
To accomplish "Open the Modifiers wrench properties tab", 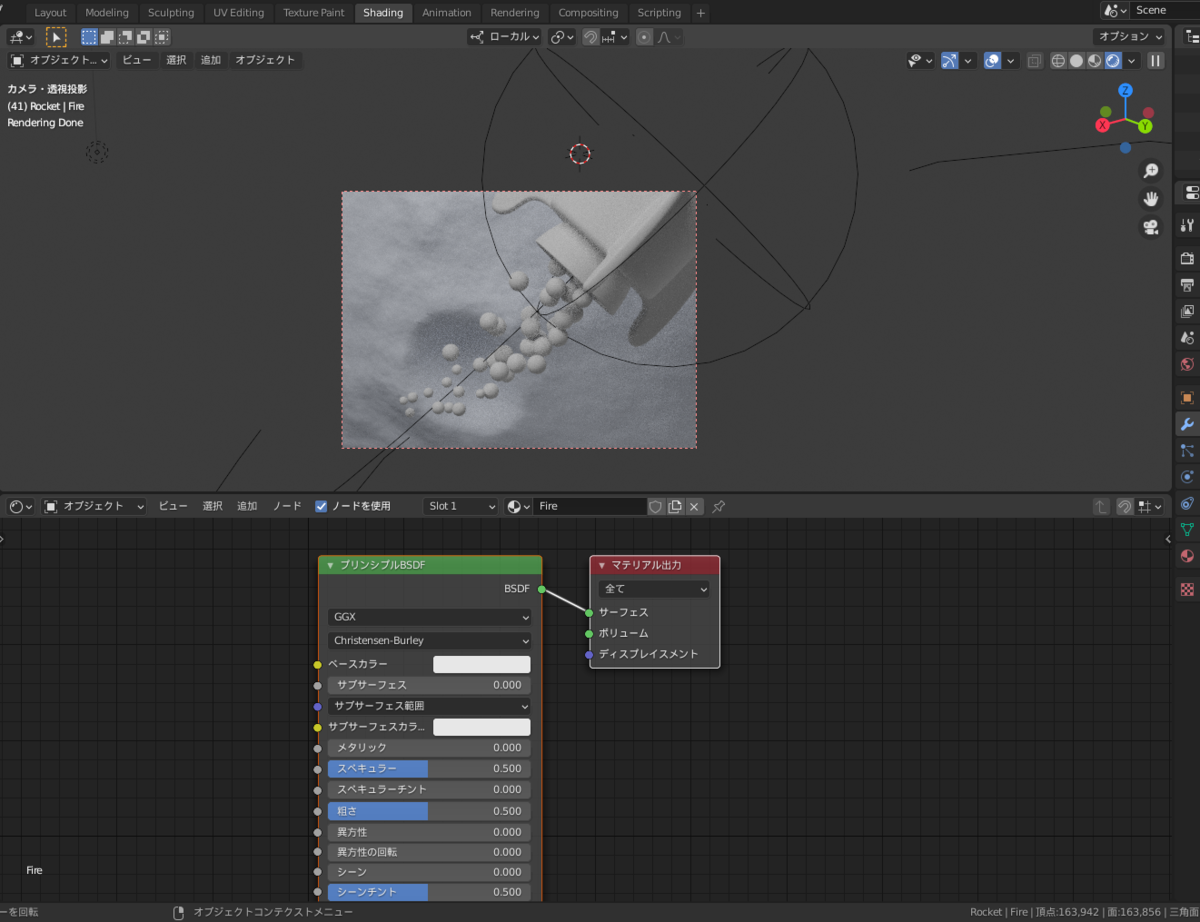I will pos(1187,424).
